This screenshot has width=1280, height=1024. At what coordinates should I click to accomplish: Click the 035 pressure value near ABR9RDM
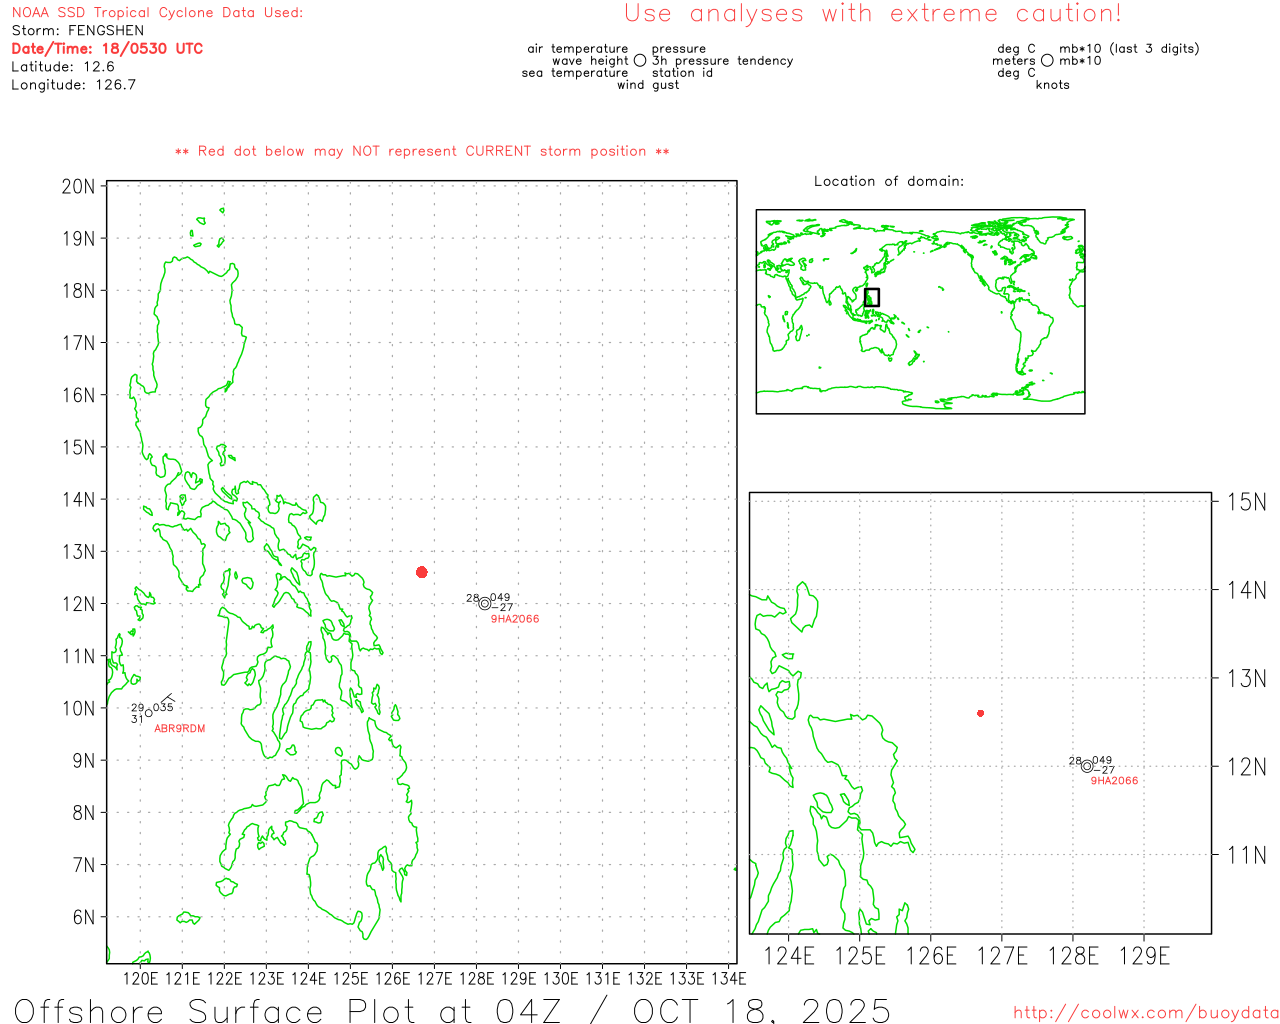point(163,708)
